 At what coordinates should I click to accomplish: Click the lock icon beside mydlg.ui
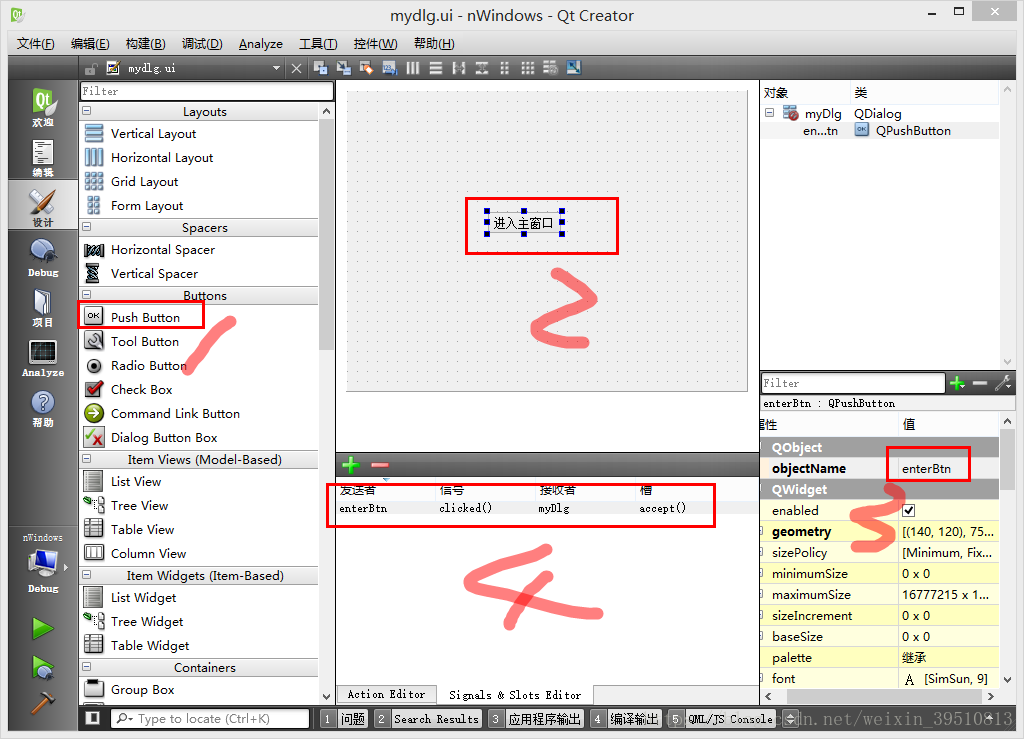click(x=91, y=69)
